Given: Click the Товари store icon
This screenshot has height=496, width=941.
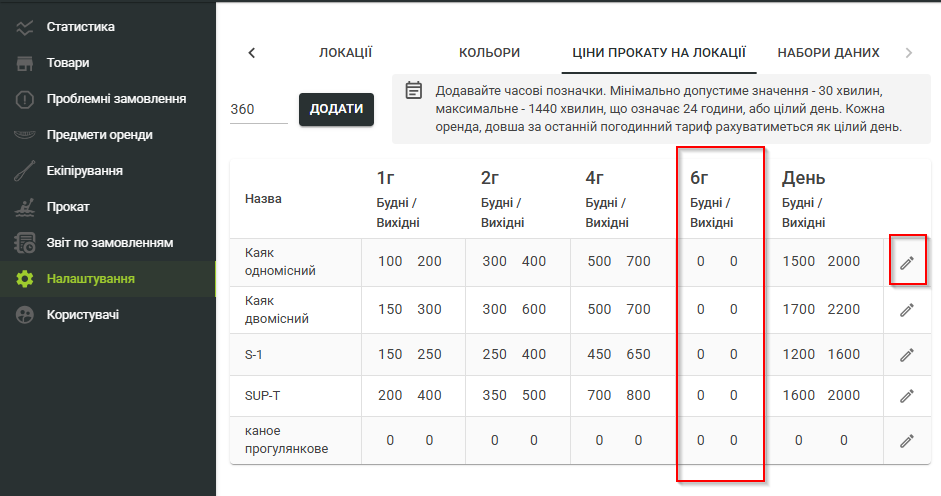Looking at the screenshot, I should 25,63.
